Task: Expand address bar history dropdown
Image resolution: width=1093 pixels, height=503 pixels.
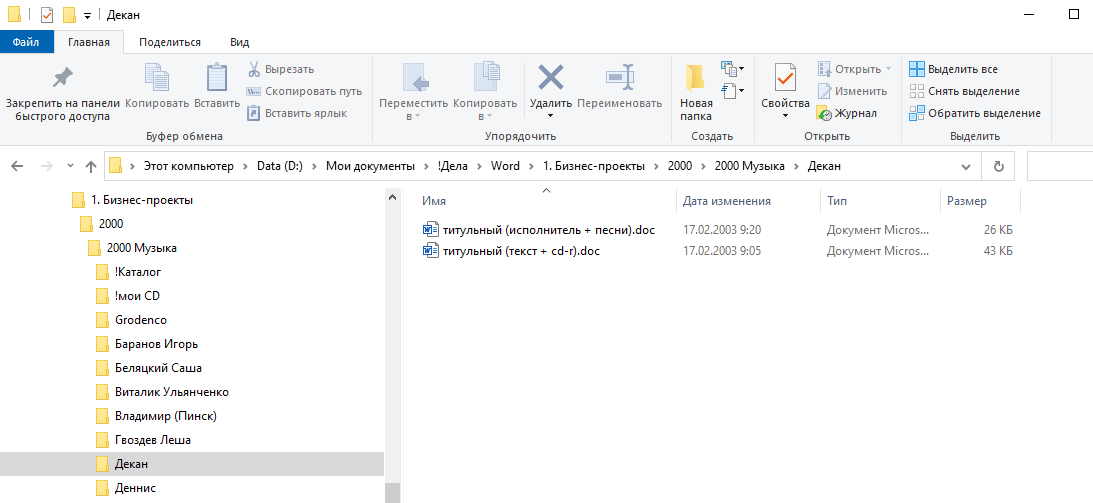Action: tap(965, 167)
